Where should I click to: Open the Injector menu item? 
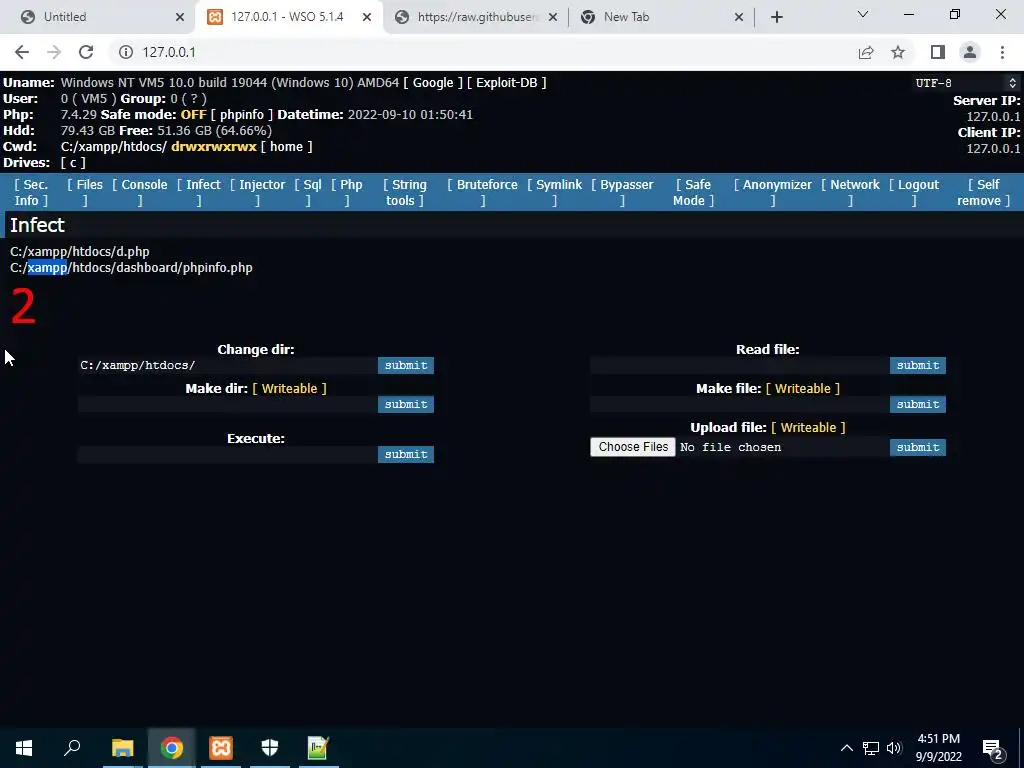coord(258,193)
